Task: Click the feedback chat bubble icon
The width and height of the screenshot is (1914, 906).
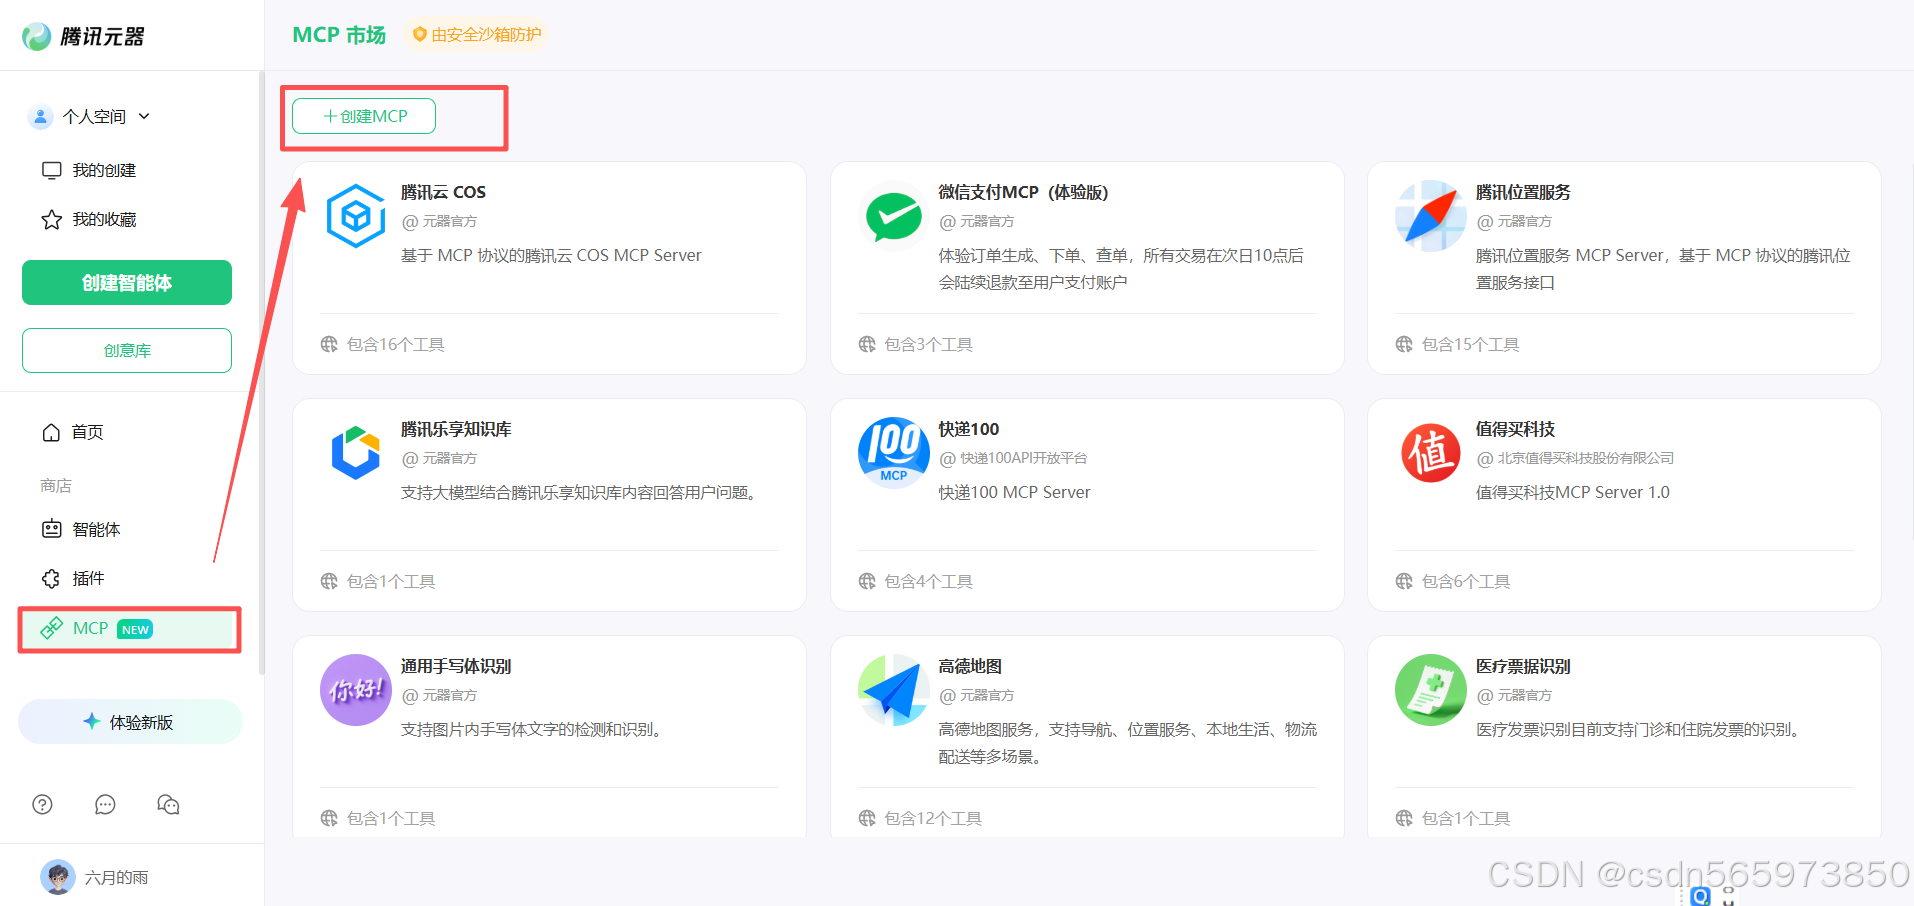Action: (105, 804)
